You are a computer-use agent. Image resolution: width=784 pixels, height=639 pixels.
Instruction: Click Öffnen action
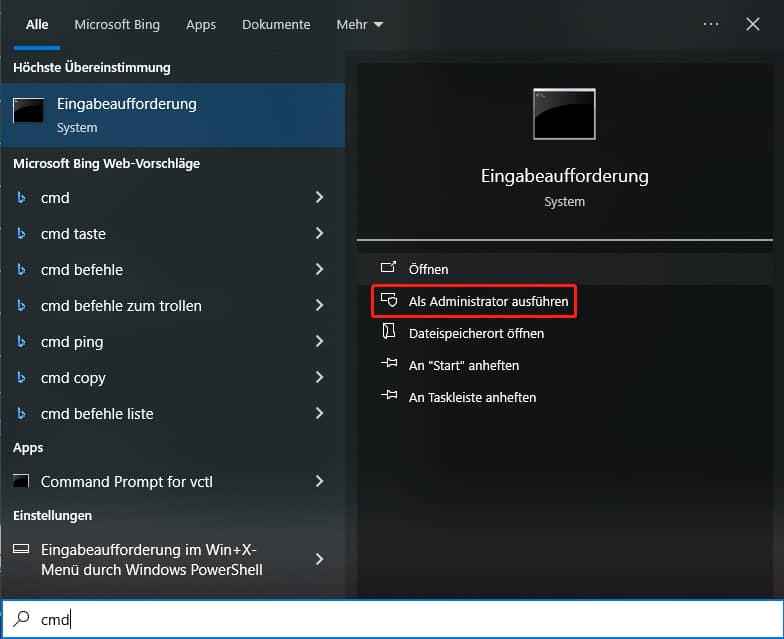click(565, 269)
